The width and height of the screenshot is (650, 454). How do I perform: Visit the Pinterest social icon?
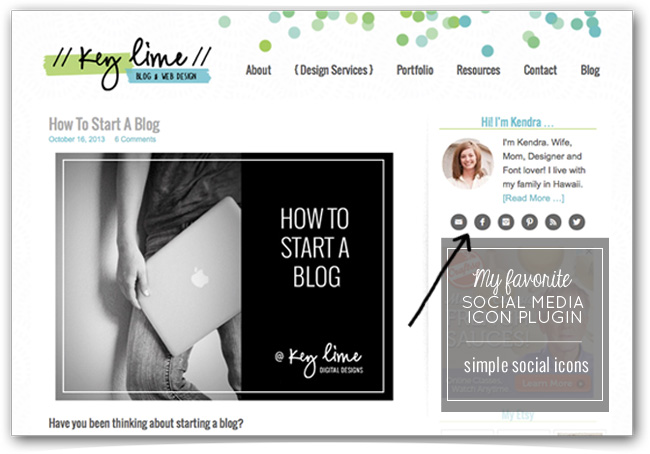click(x=529, y=222)
